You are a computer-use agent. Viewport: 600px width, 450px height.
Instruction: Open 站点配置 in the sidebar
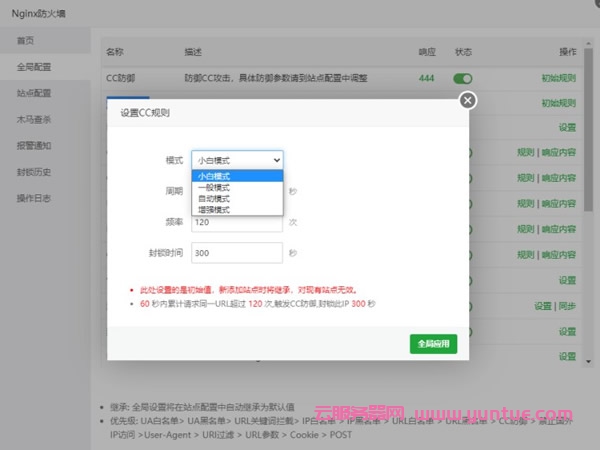[33, 93]
